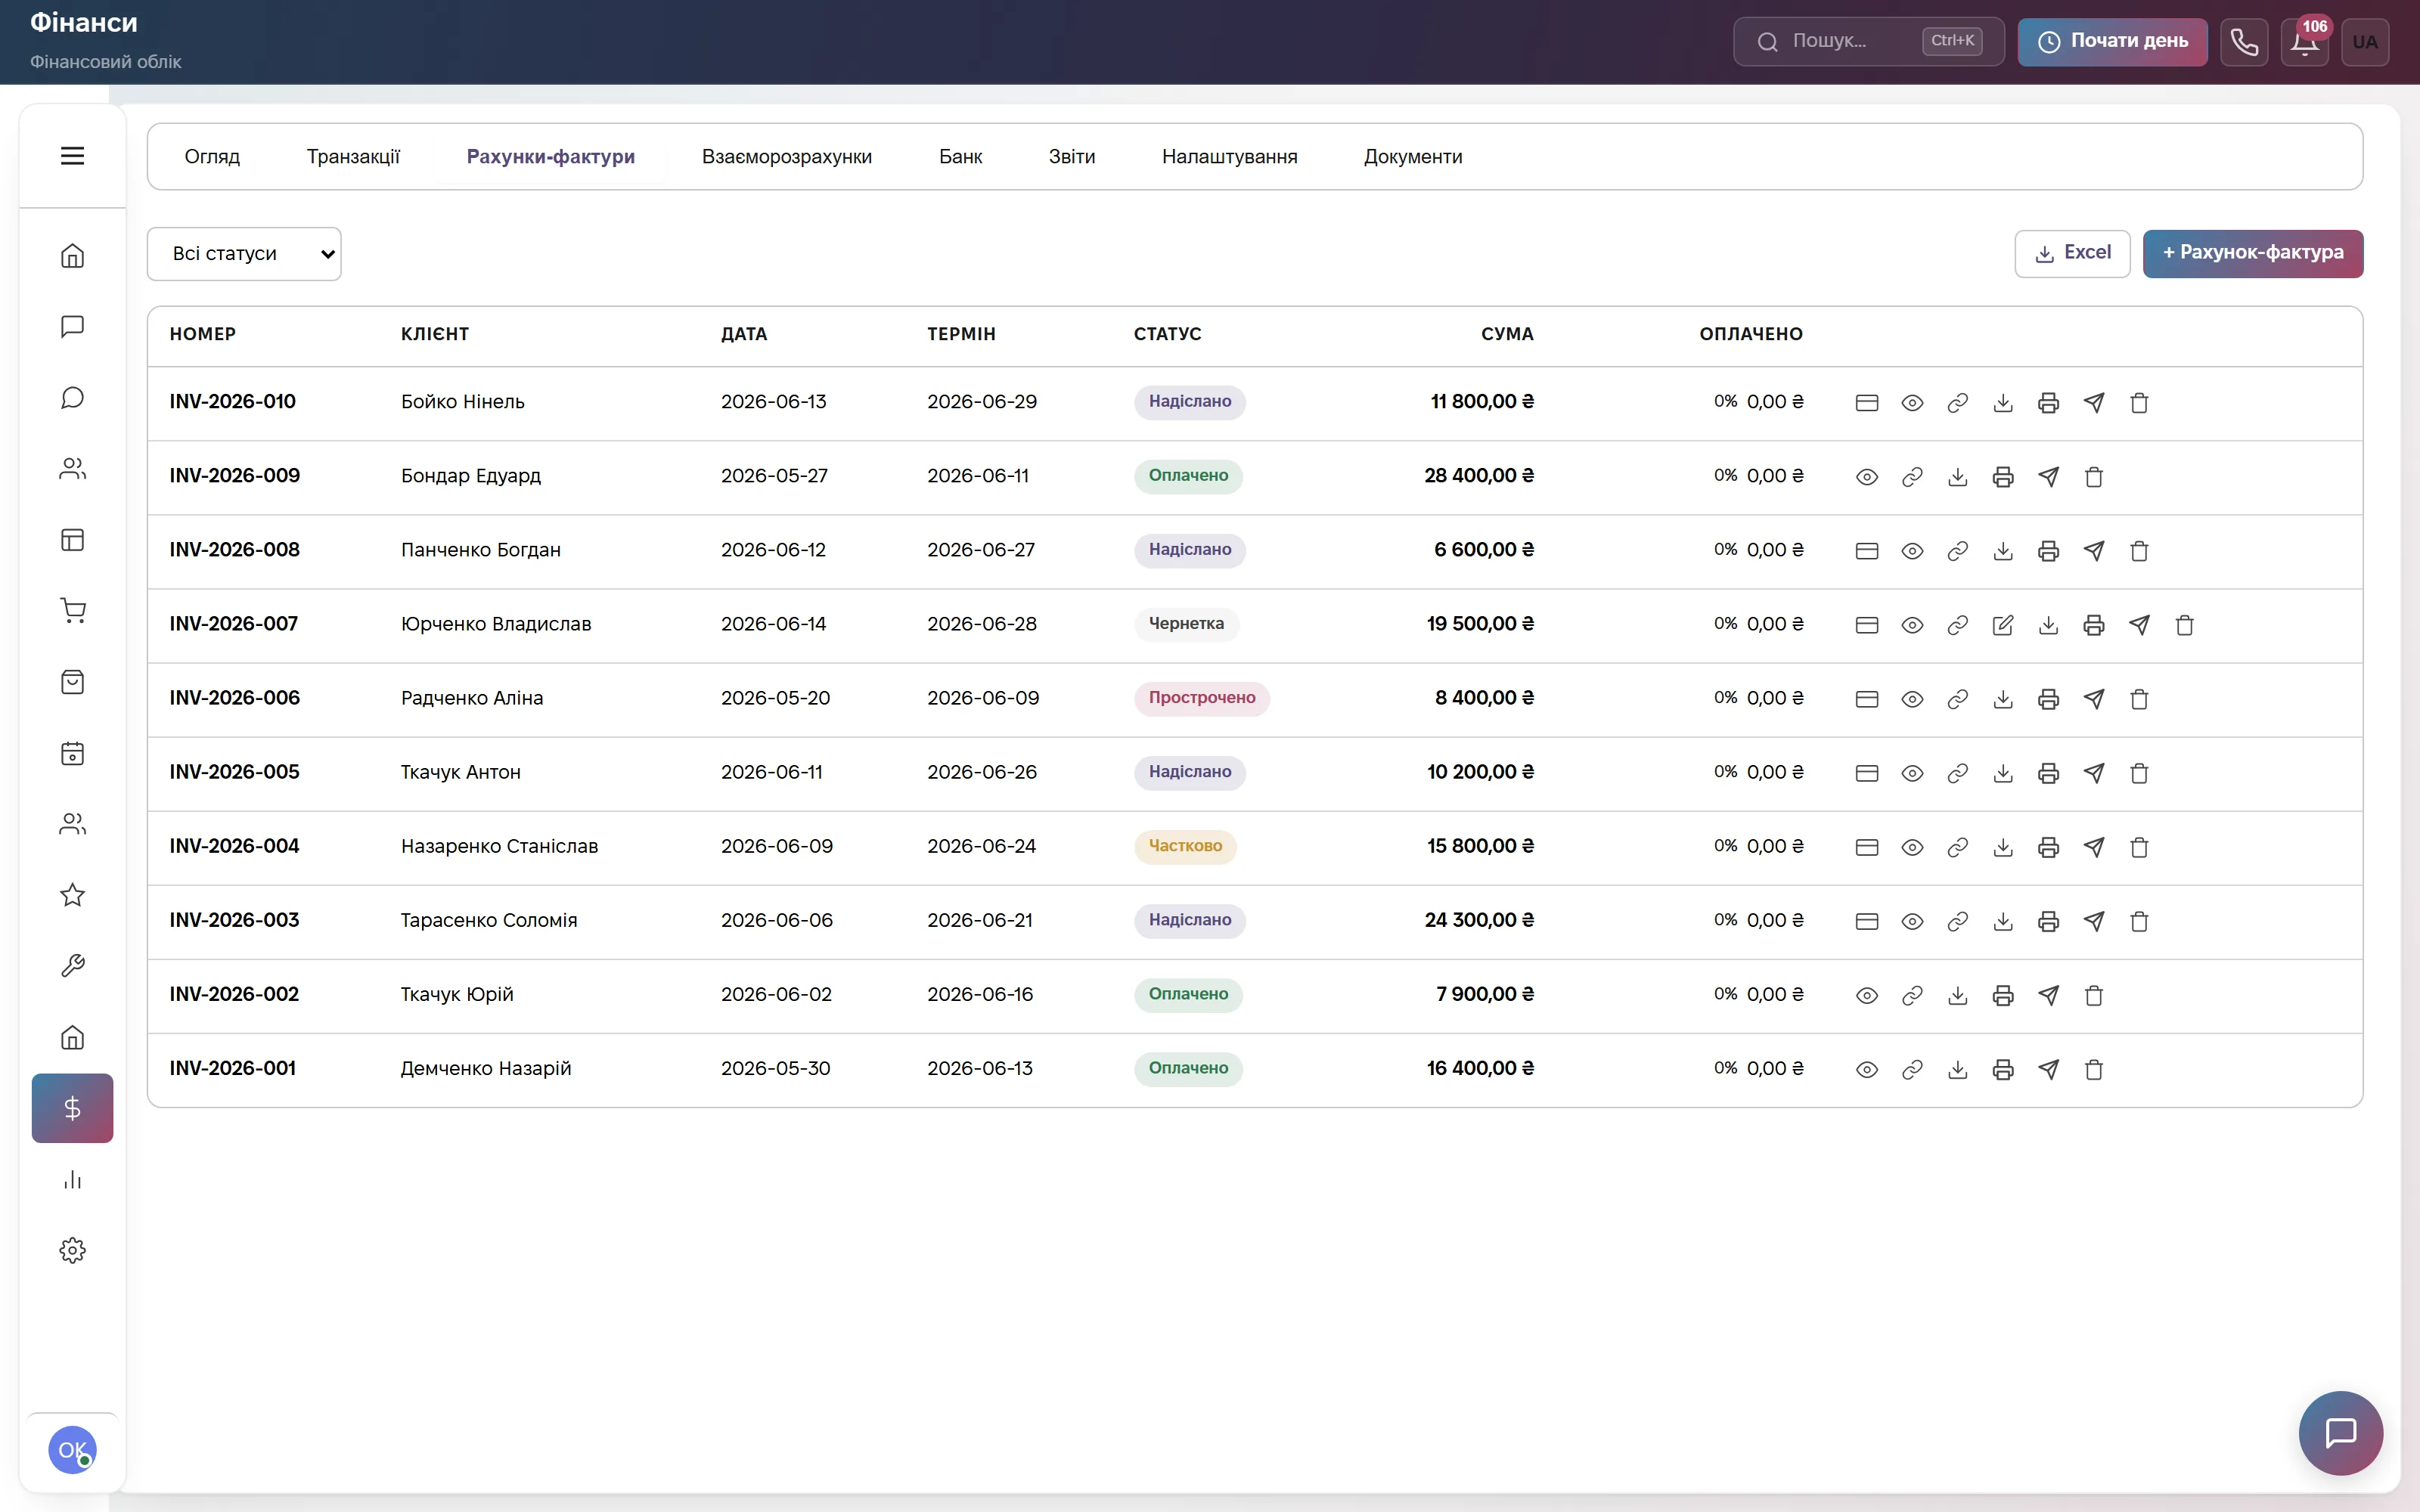Create new invoice with '+ Рахунок-фактура'
Image resolution: width=2420 pixels, height=1512 pixels.
[2252, 254]
